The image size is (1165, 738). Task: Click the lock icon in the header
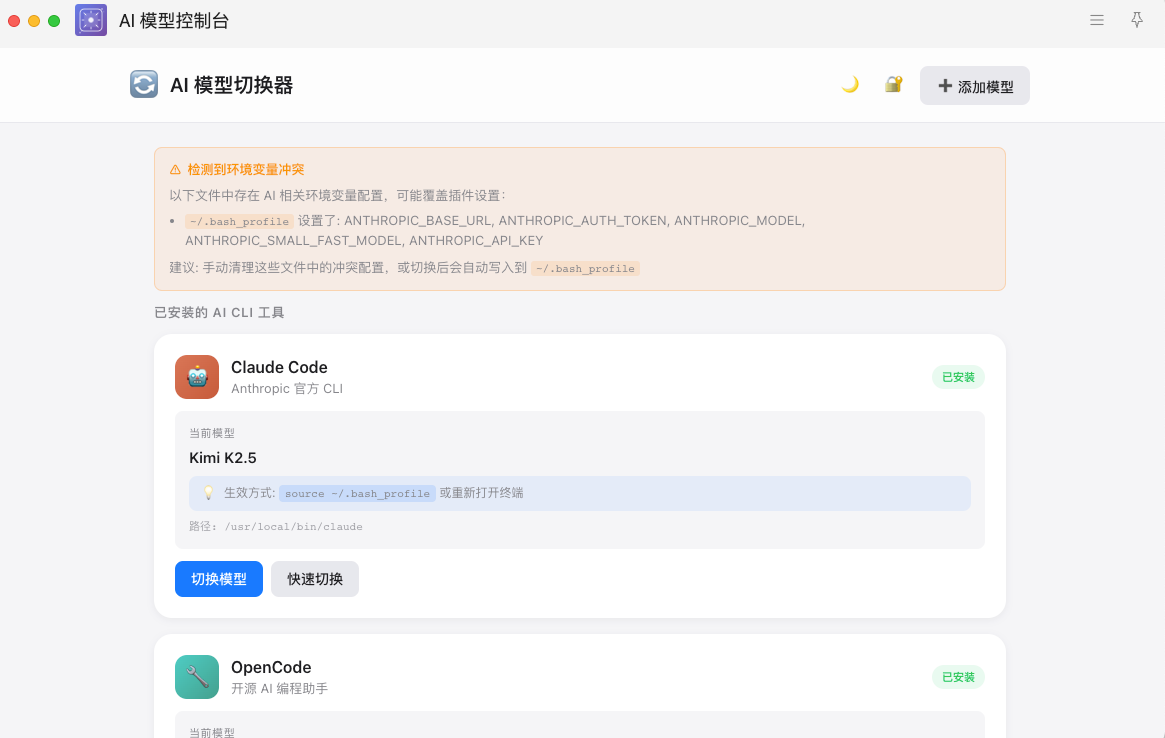coord(893,85)
